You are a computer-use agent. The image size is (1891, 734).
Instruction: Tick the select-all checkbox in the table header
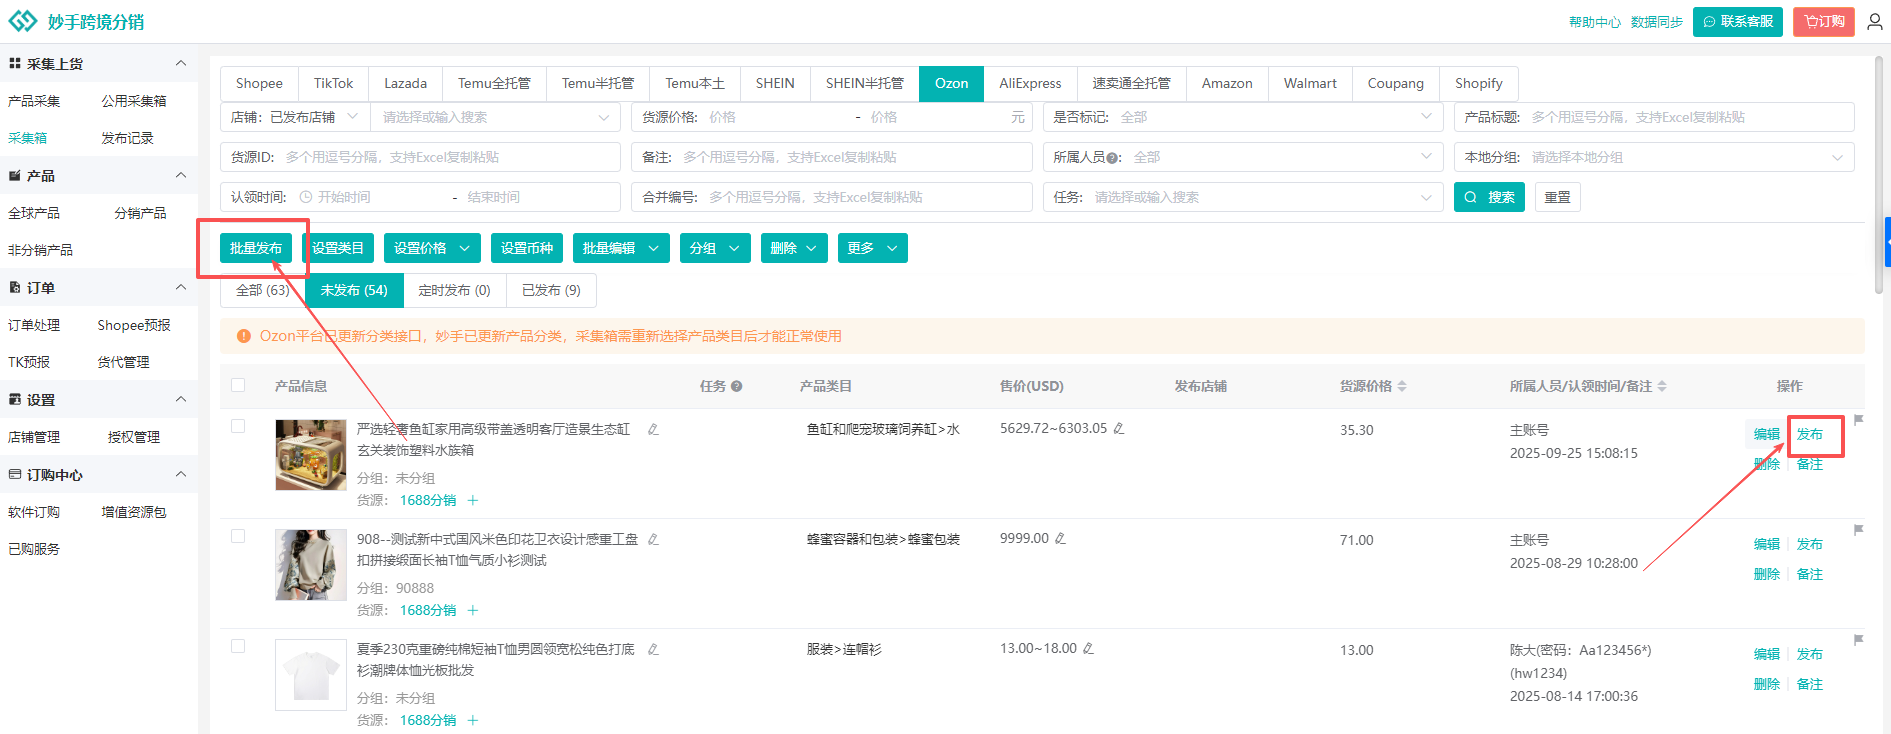[238, 385]
